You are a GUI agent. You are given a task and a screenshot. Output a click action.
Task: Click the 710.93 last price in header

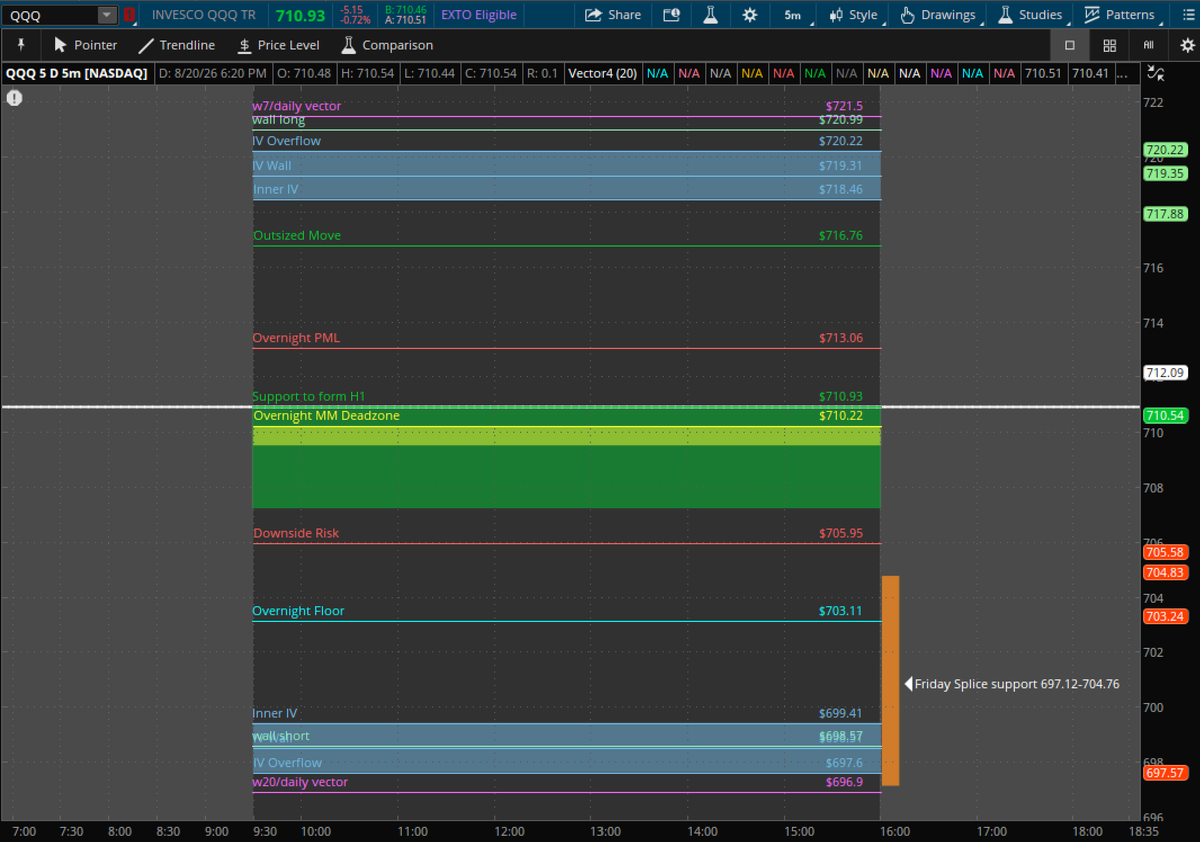tap(301, 15)
